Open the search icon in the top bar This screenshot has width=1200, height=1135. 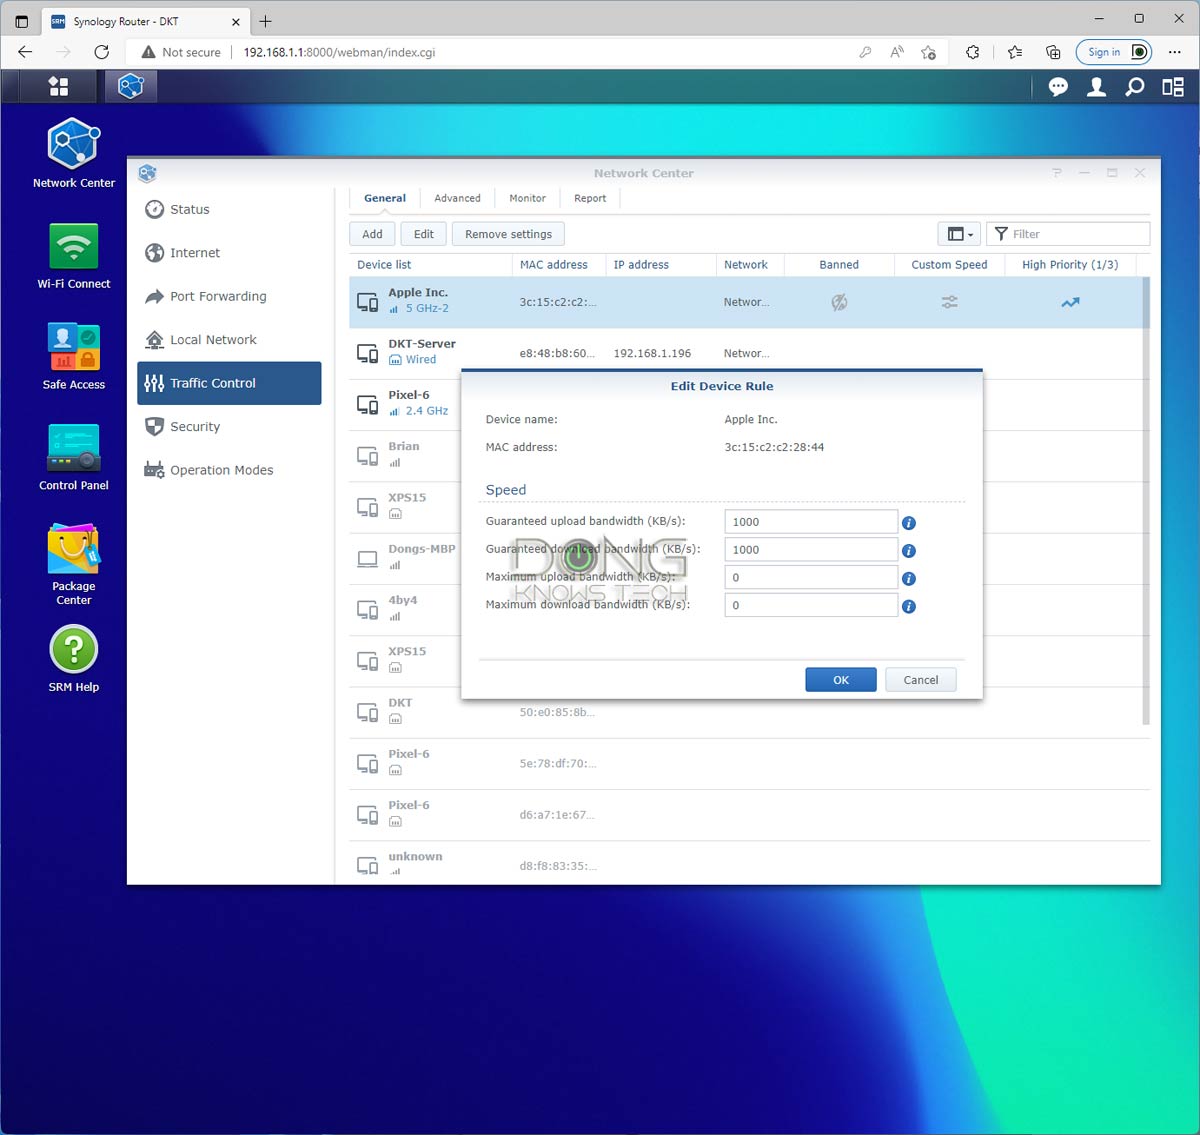(1134, 87)
